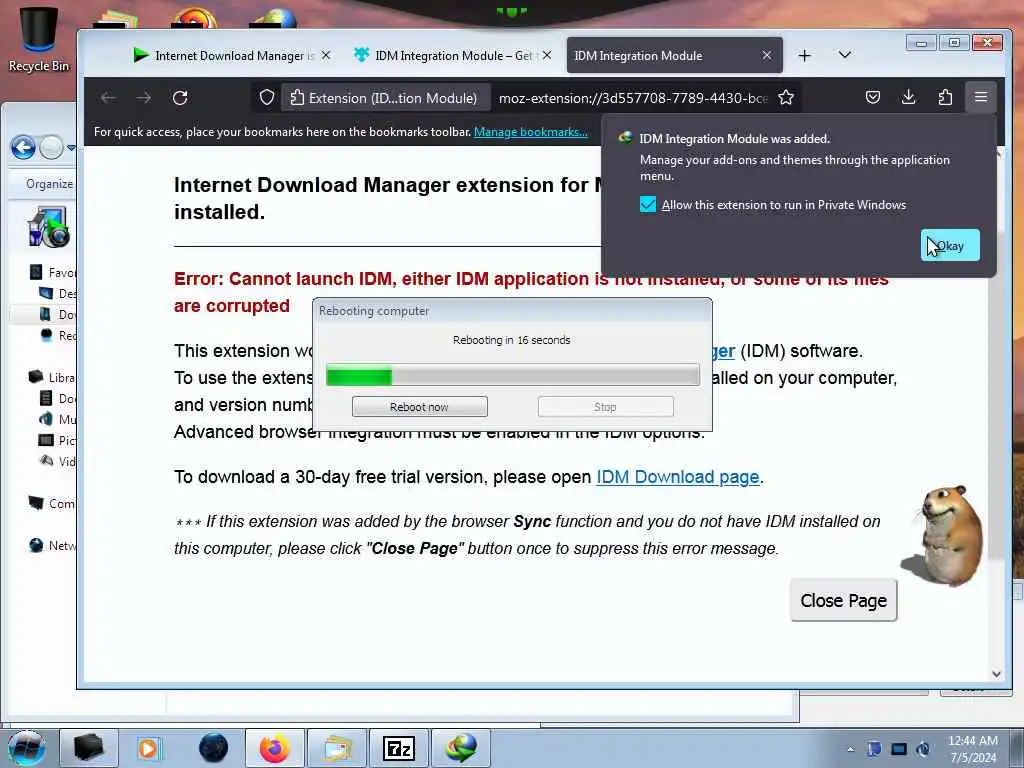Click the Extension (ID...tion Module) identity badge
The height and width of the screenshot is (768, 1024).
pos(385,98)
